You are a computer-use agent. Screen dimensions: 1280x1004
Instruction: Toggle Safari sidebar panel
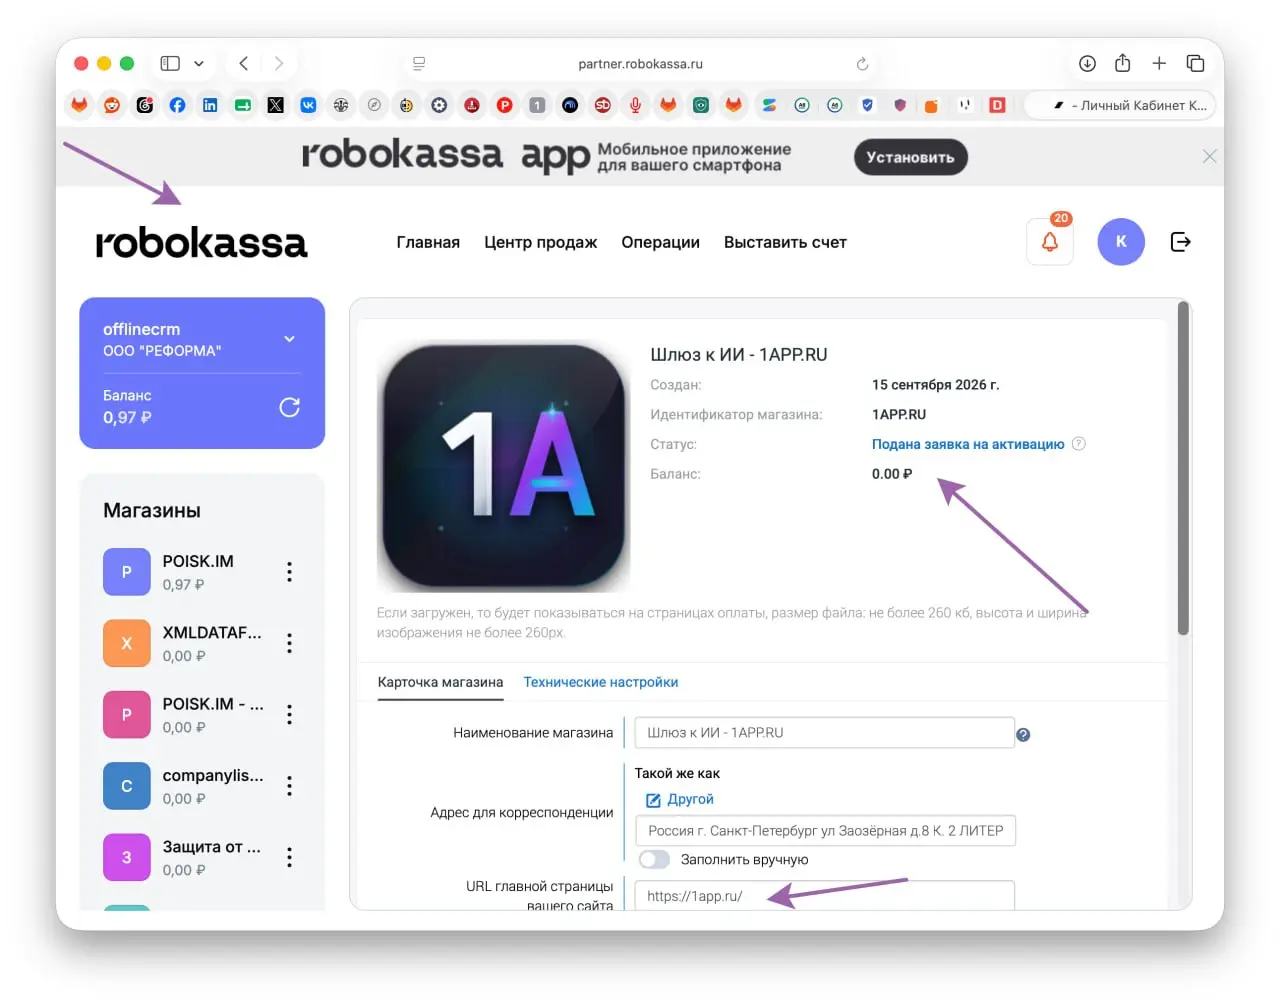[170, 63]
